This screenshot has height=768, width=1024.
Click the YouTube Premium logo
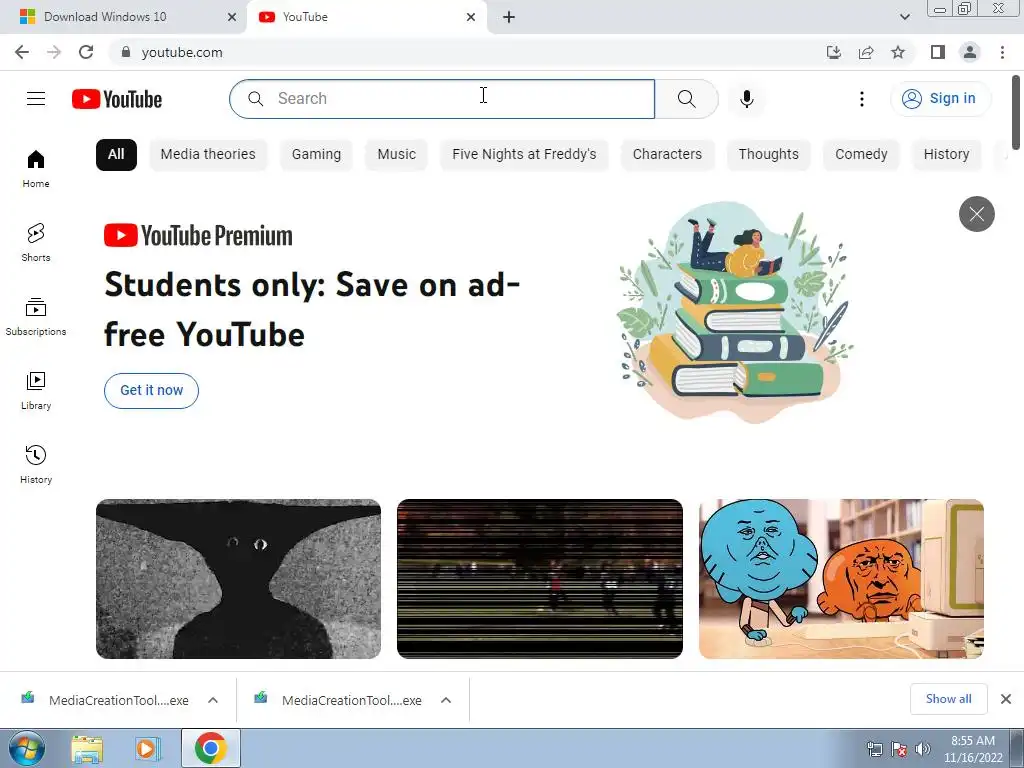click(x=198, y=235)
